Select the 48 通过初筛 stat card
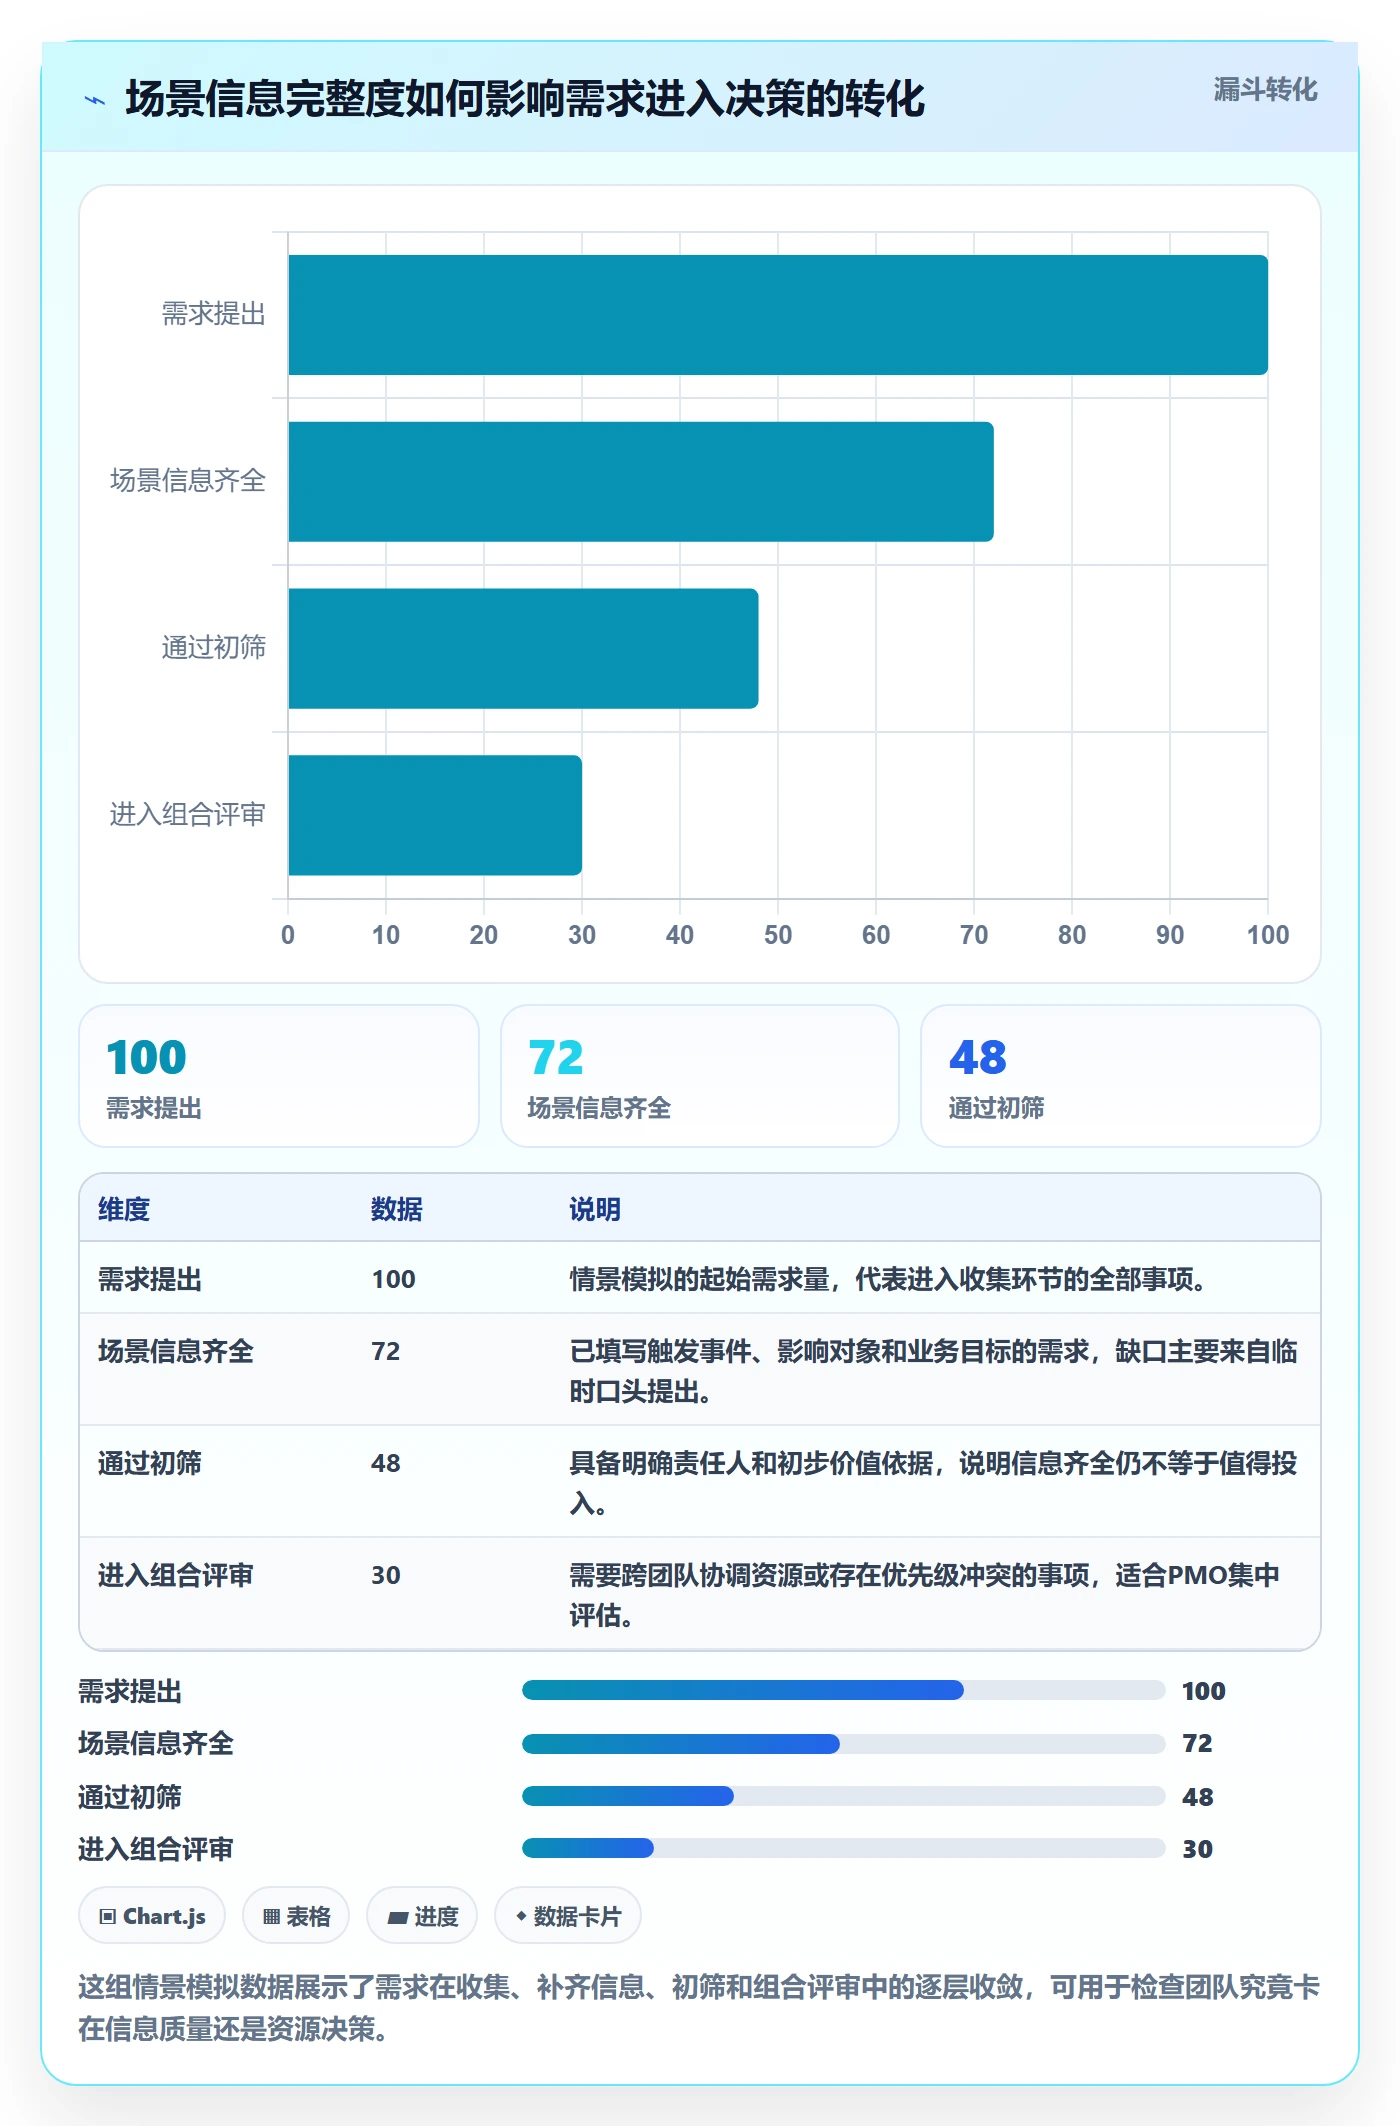 click(1121, 1076)
